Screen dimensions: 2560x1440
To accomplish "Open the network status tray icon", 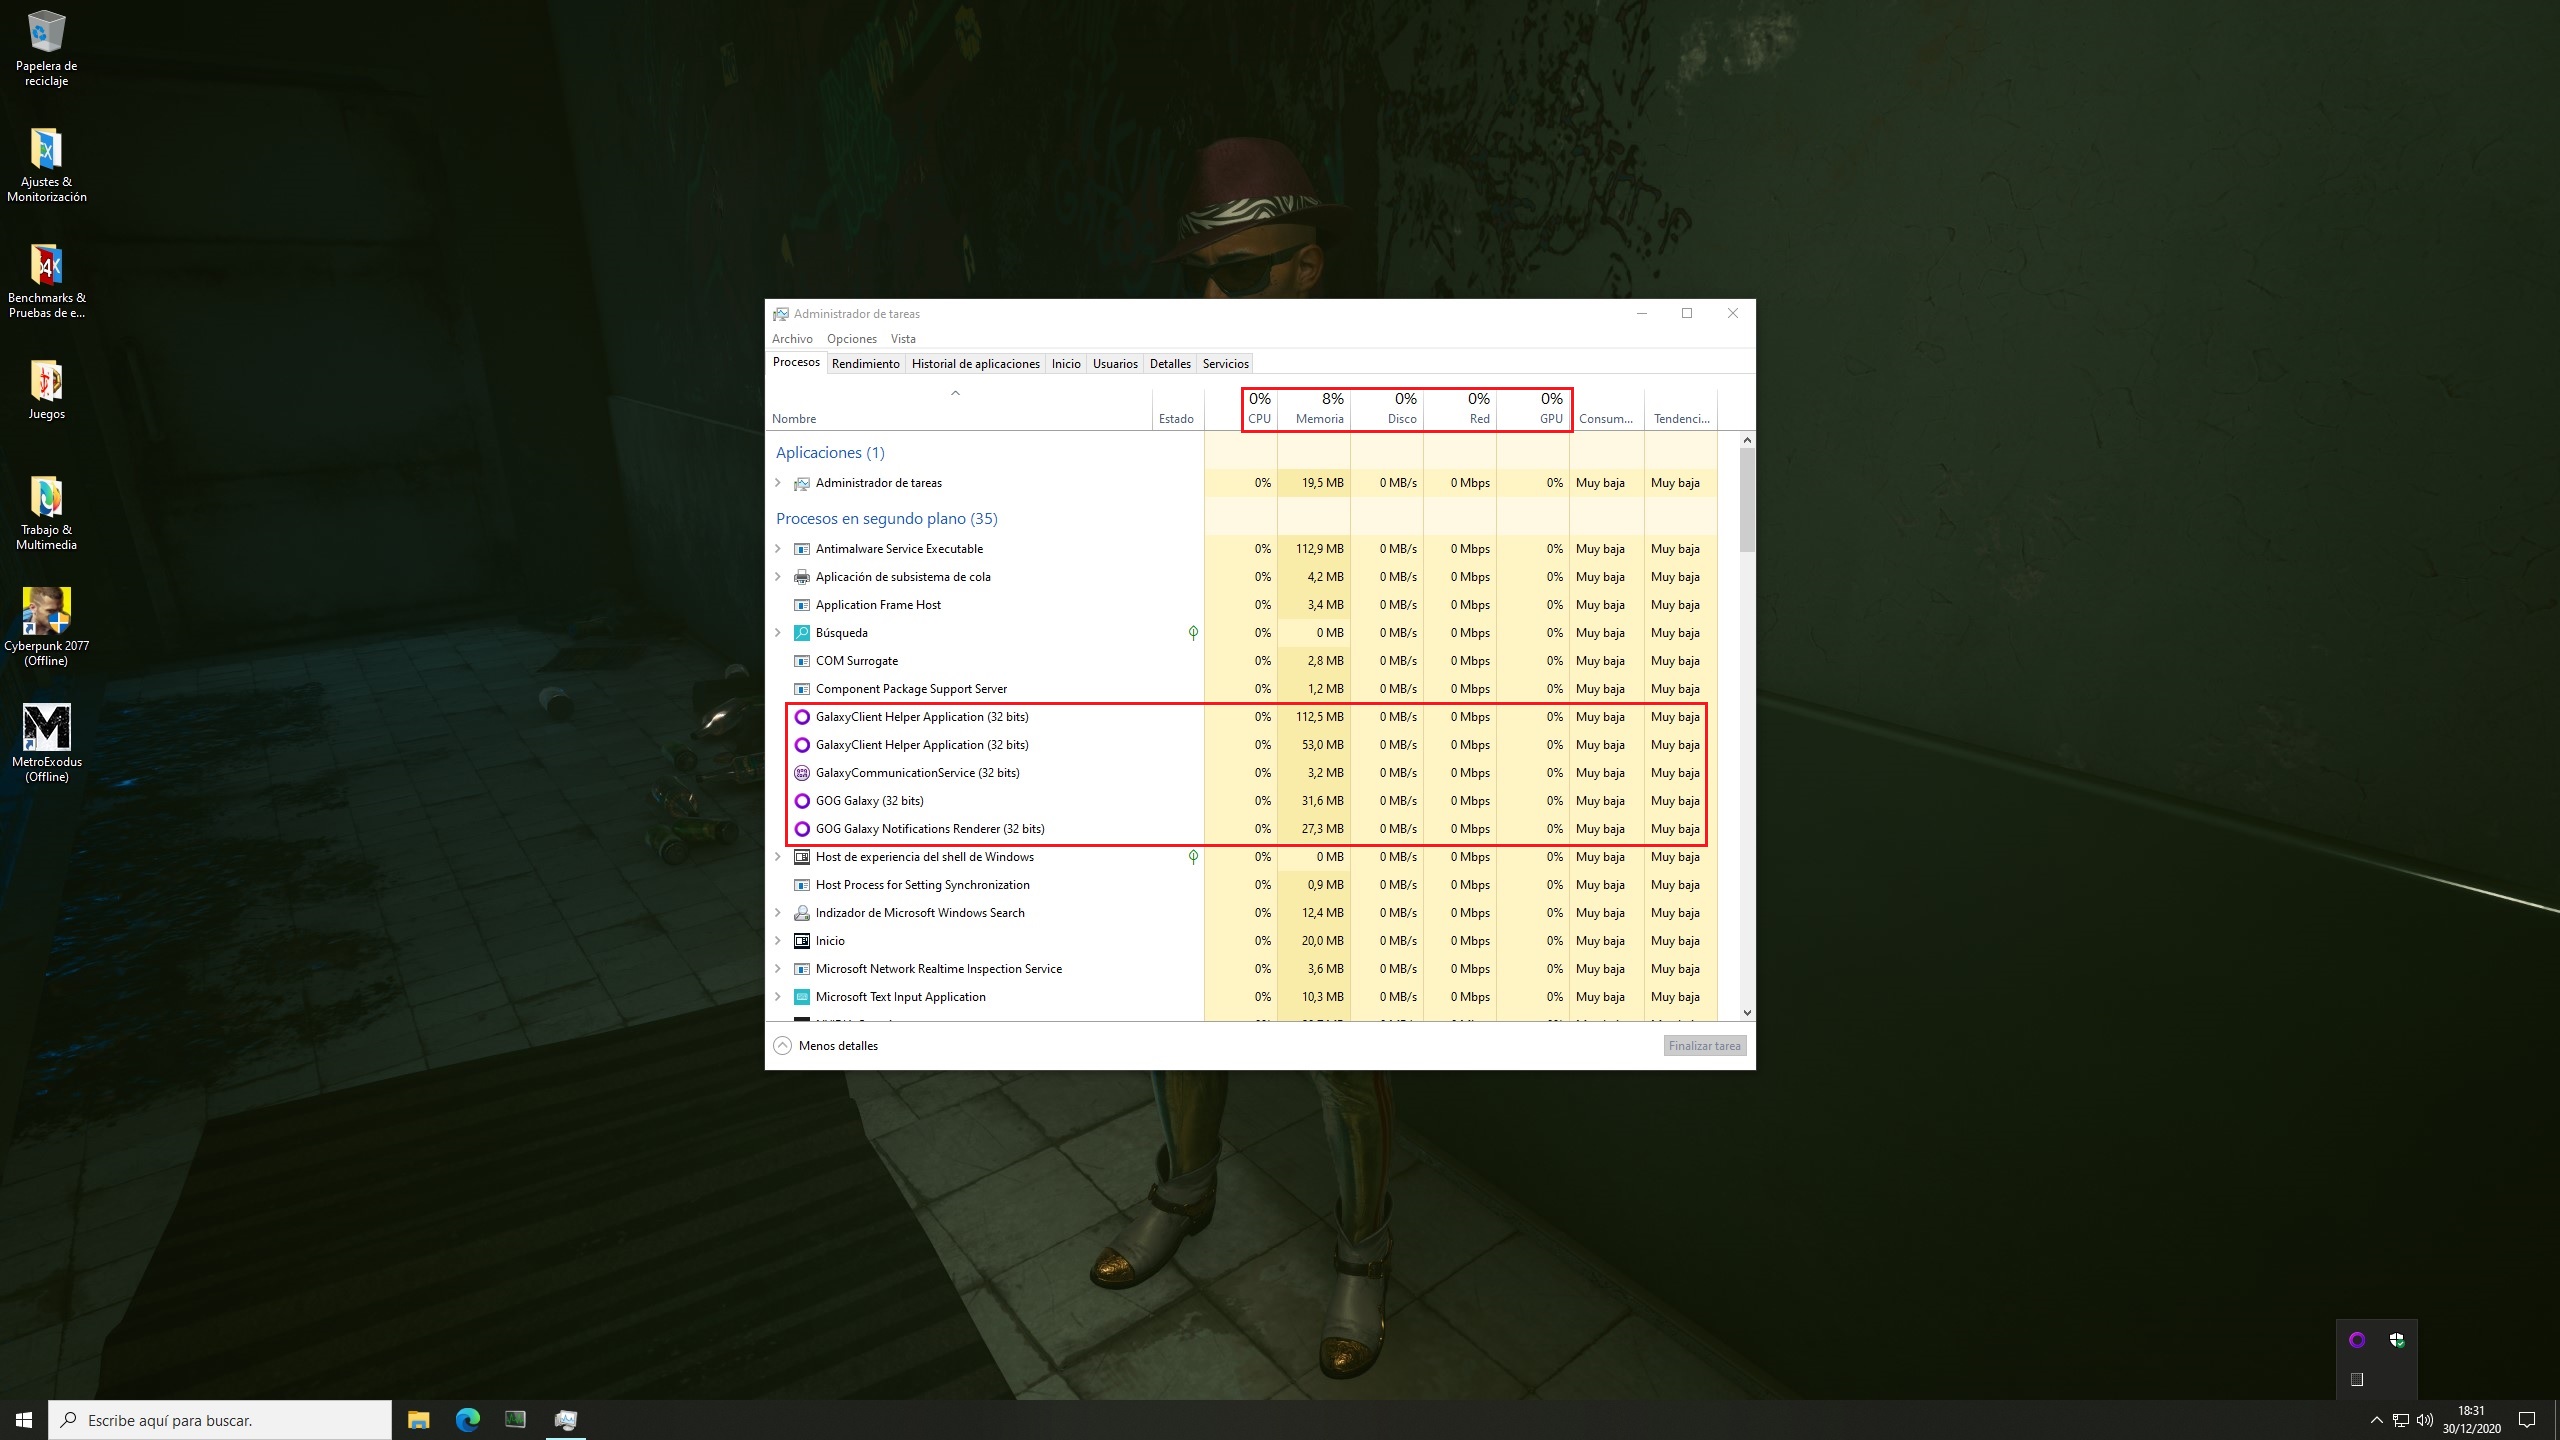I will [2401, 1420].
